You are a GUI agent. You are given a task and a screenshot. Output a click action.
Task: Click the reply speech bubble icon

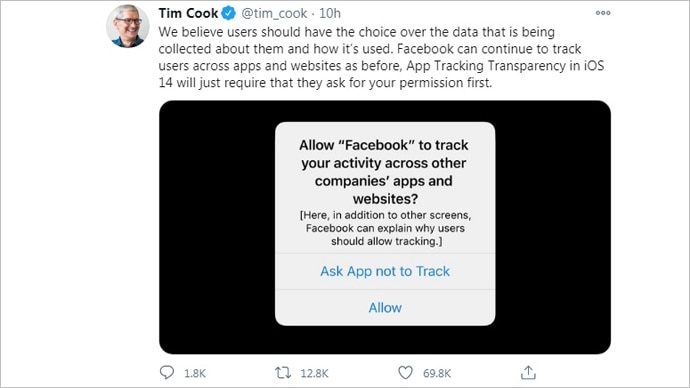(167, 373)
